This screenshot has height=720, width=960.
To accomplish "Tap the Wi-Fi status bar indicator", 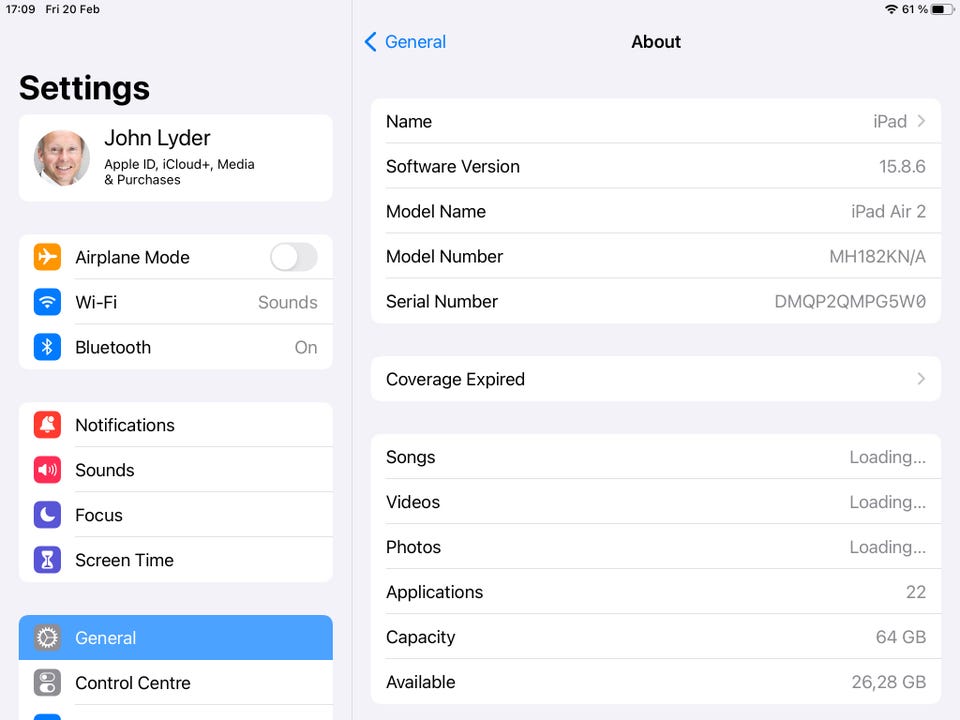I will [891, 9].
